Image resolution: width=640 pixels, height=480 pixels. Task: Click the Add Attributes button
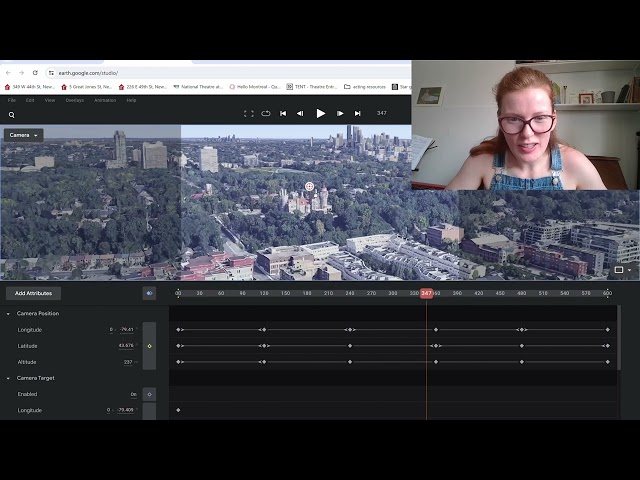[33, 293]
